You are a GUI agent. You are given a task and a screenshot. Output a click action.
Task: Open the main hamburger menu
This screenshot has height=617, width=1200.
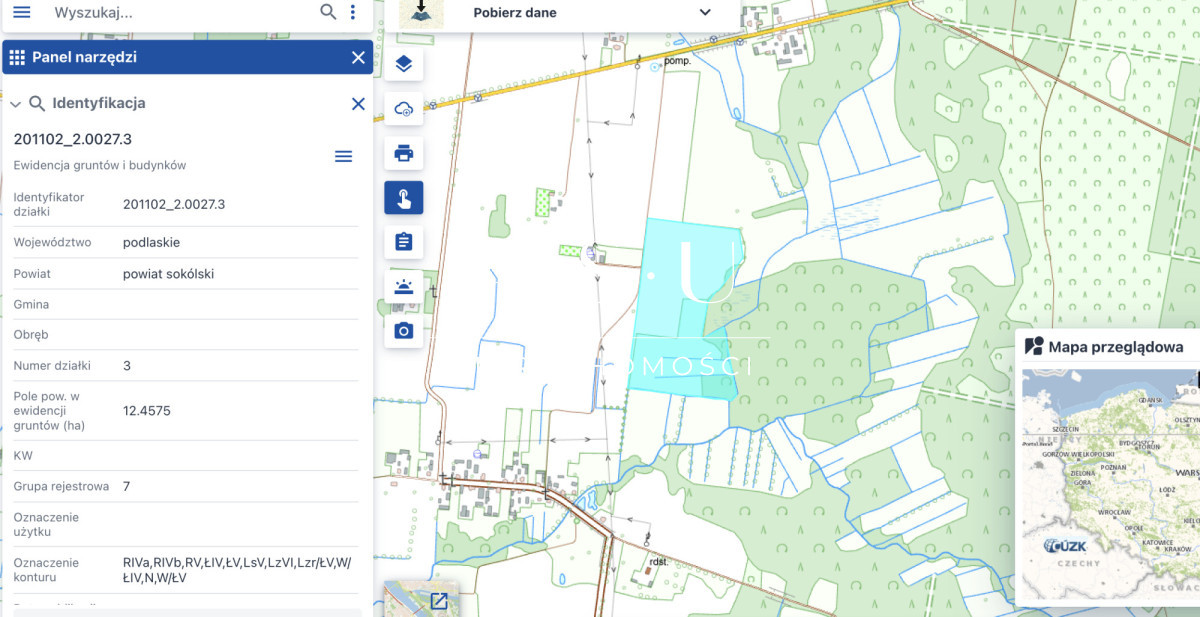tap(21, 12)
